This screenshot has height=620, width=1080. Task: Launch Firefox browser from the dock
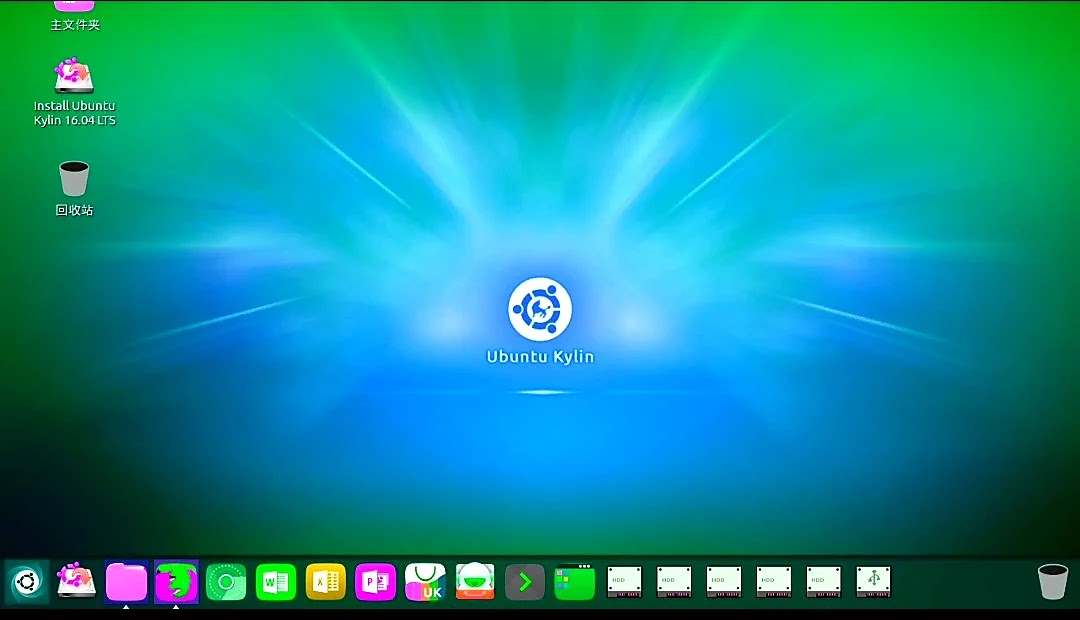point(176,582)
